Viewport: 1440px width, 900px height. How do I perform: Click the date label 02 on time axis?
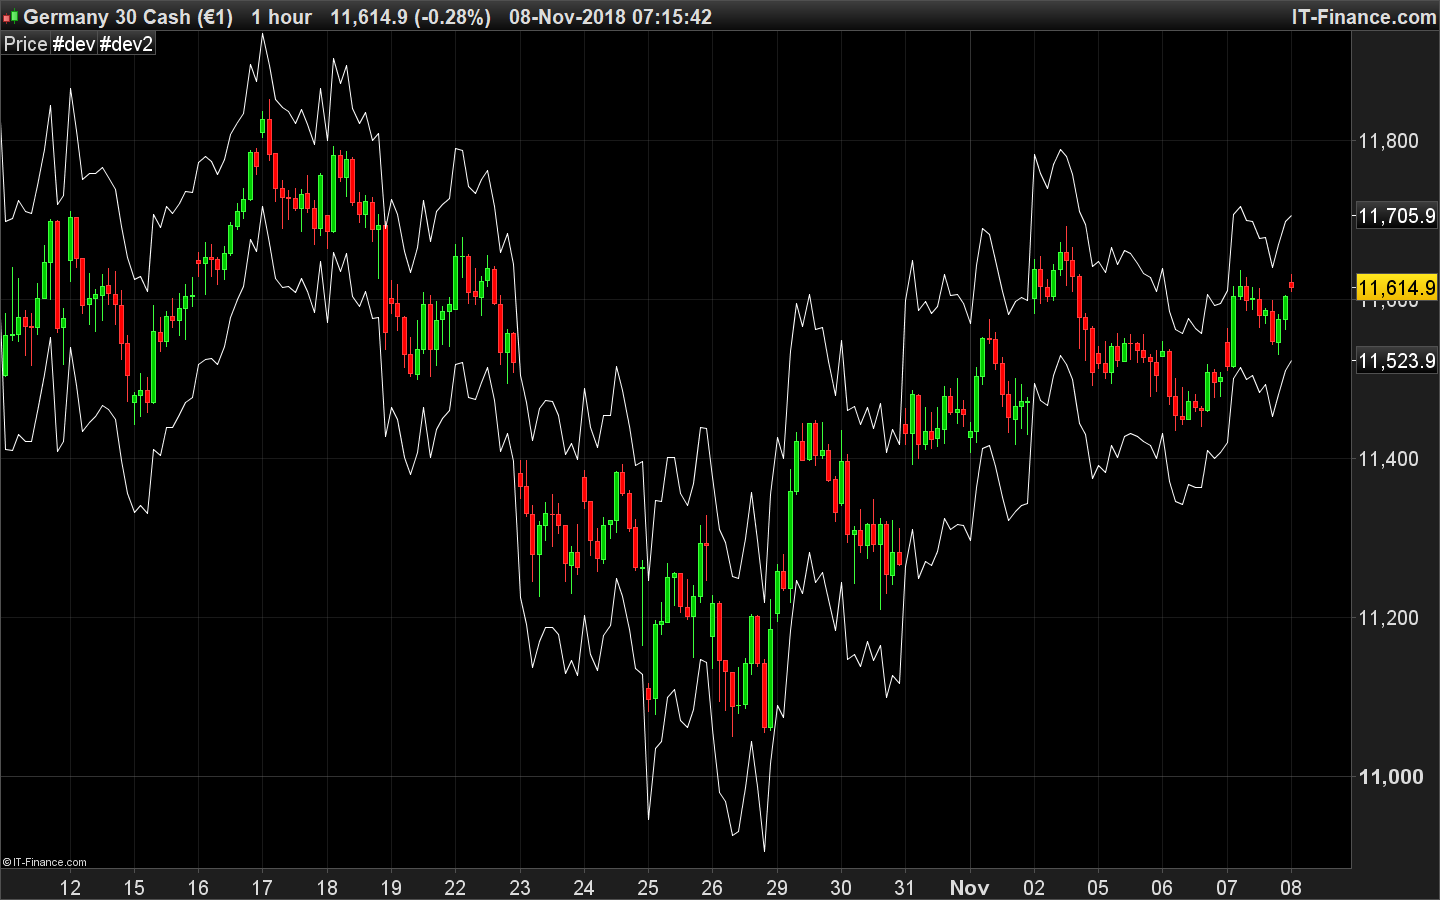pos(1034,887)
